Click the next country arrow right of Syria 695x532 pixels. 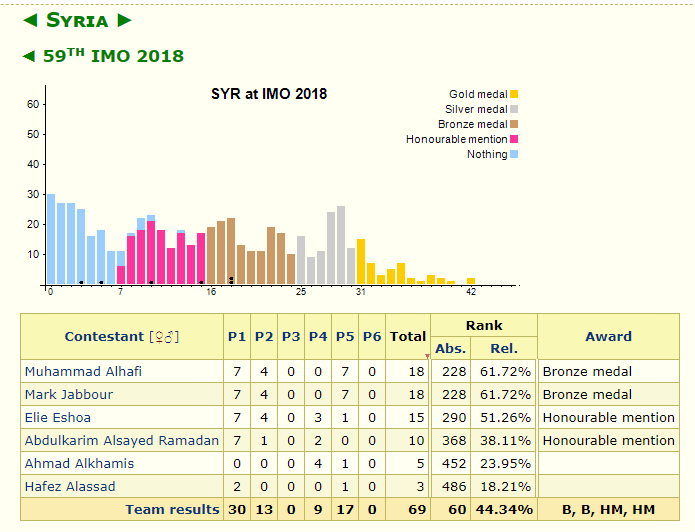(x=124, y=21)
